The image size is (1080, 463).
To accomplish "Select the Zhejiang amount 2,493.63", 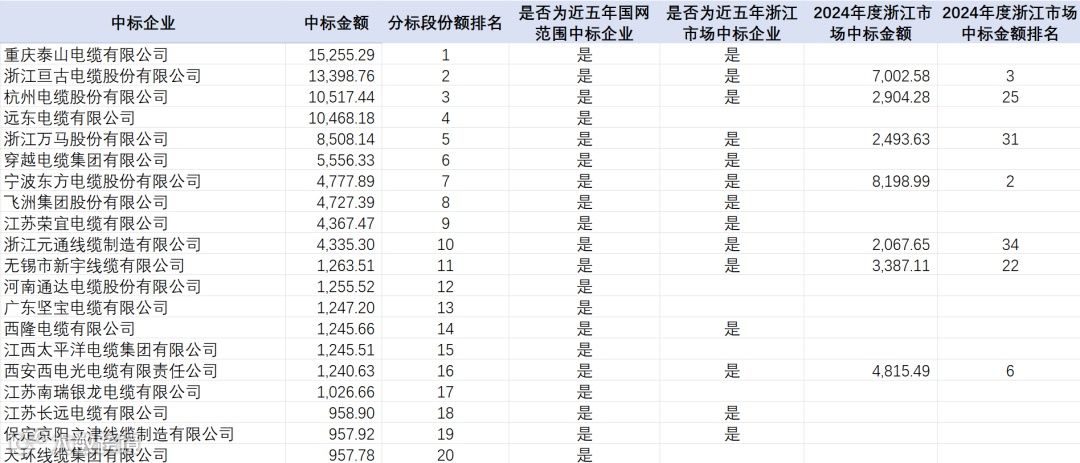I will [x=901, y=139].
